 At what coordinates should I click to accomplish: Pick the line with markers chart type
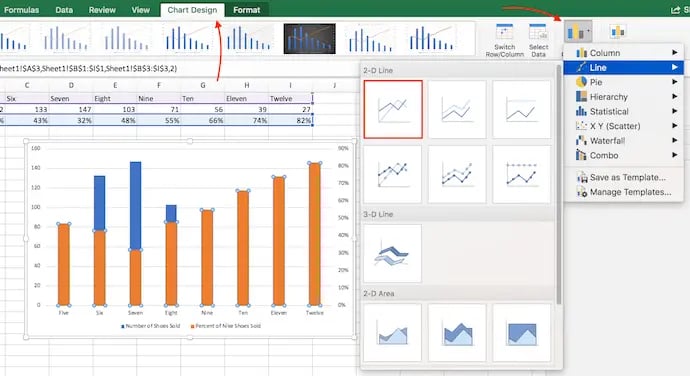[392, 174]
